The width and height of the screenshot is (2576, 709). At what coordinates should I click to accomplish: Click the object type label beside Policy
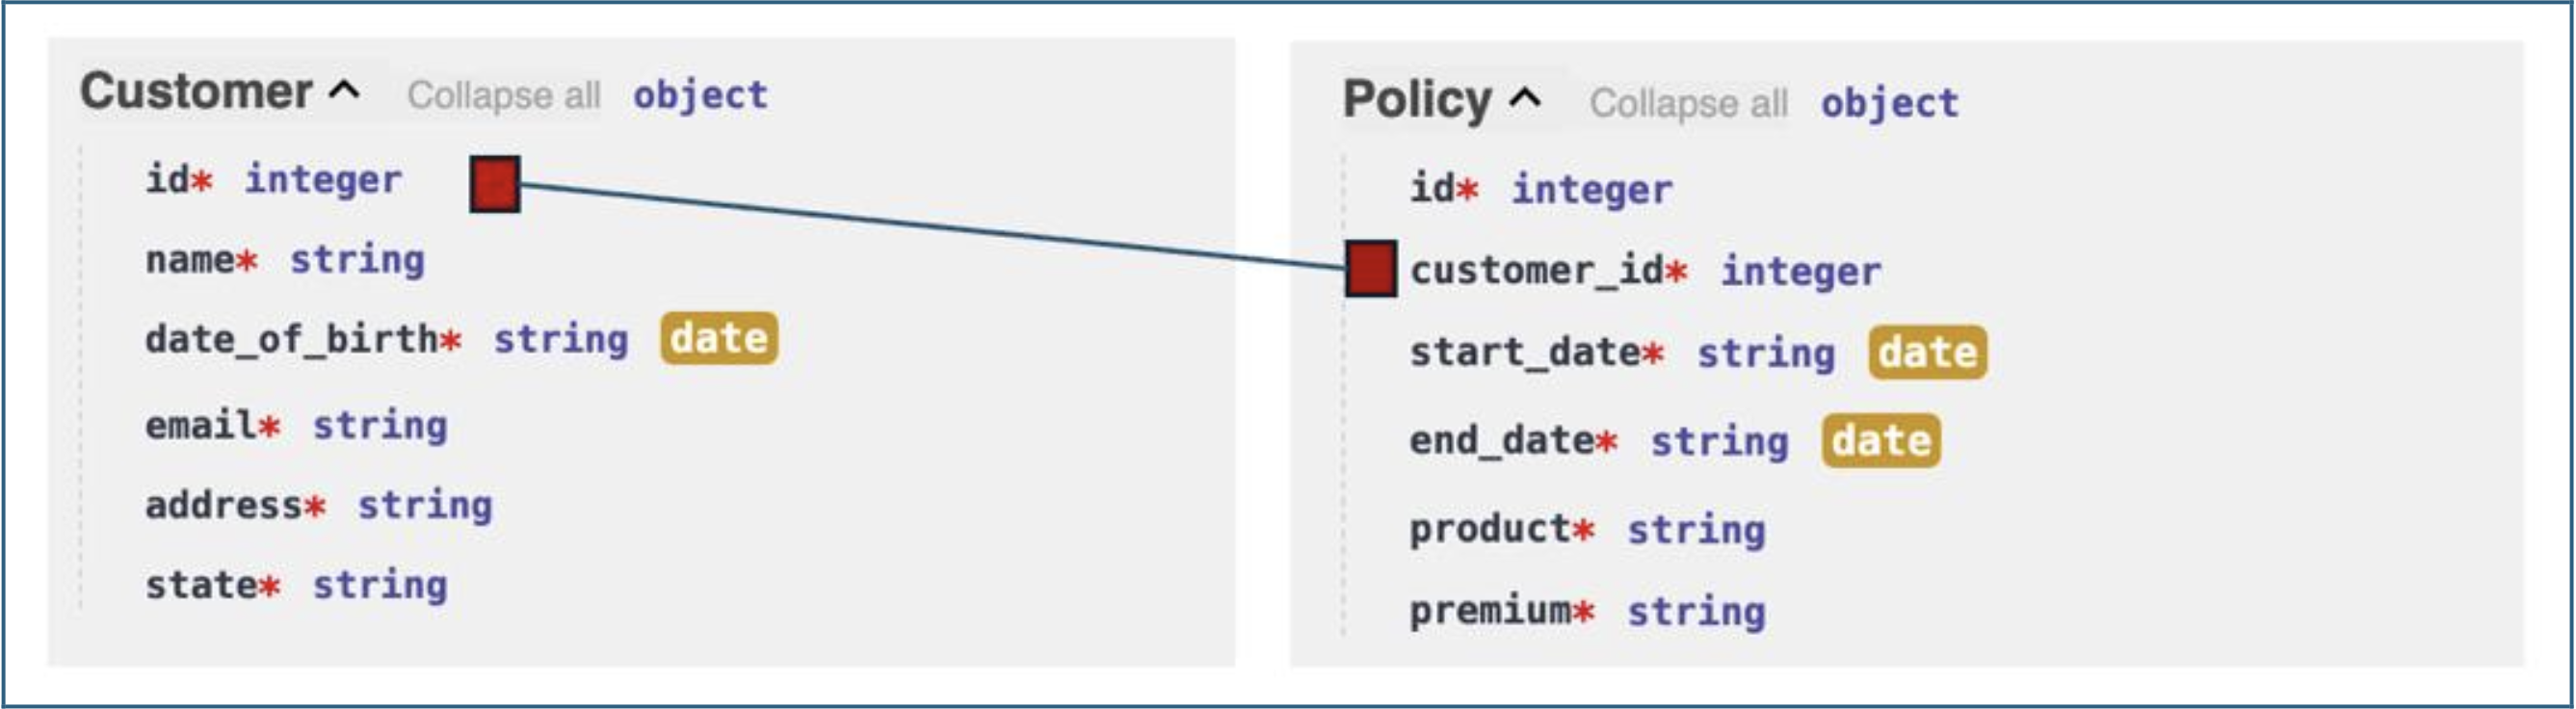[x=1889, y=103]
